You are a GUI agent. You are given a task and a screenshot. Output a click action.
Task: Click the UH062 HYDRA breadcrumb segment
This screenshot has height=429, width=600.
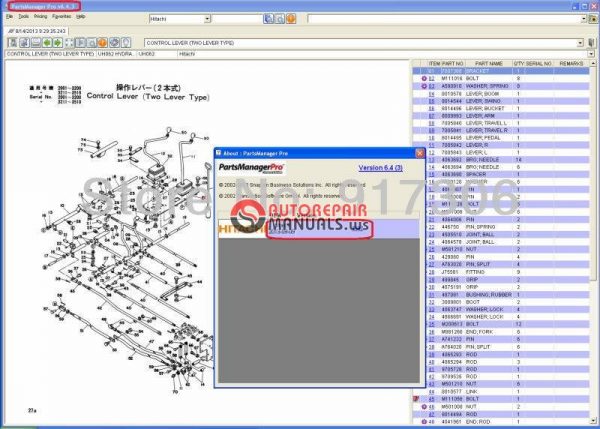(116, 54)
